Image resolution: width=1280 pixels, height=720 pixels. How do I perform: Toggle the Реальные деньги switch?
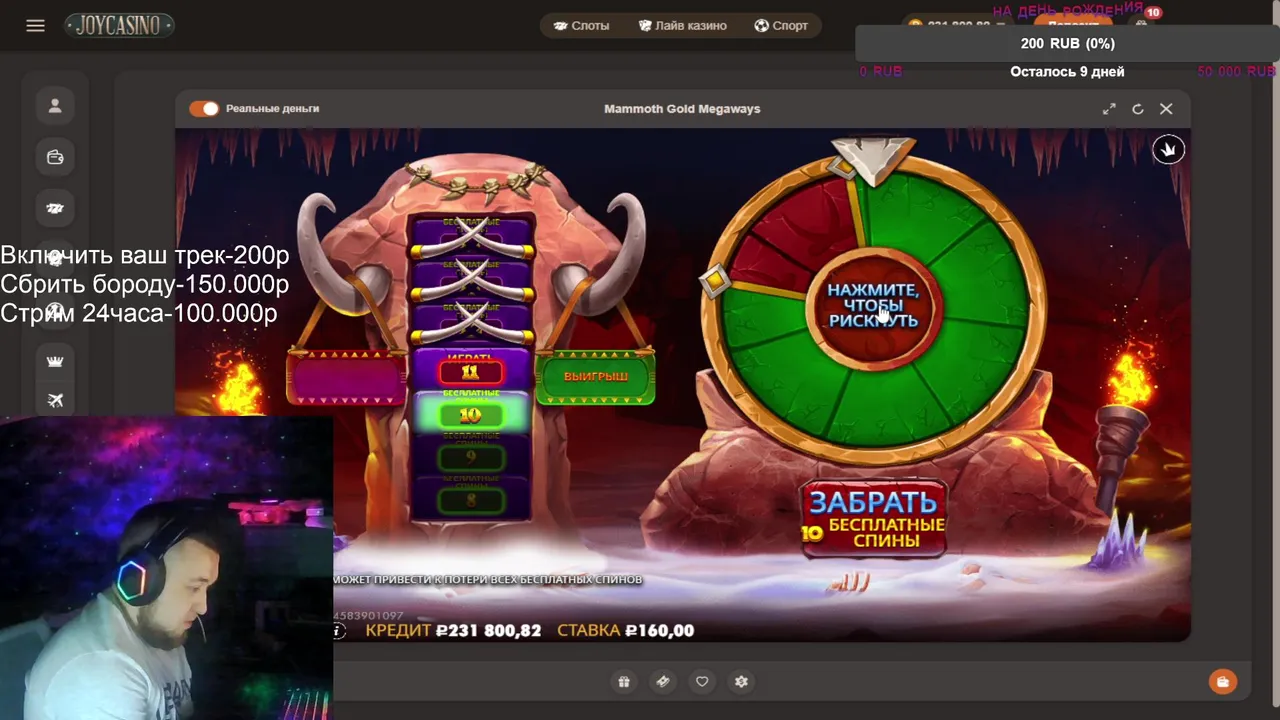(x=204, y=108)
